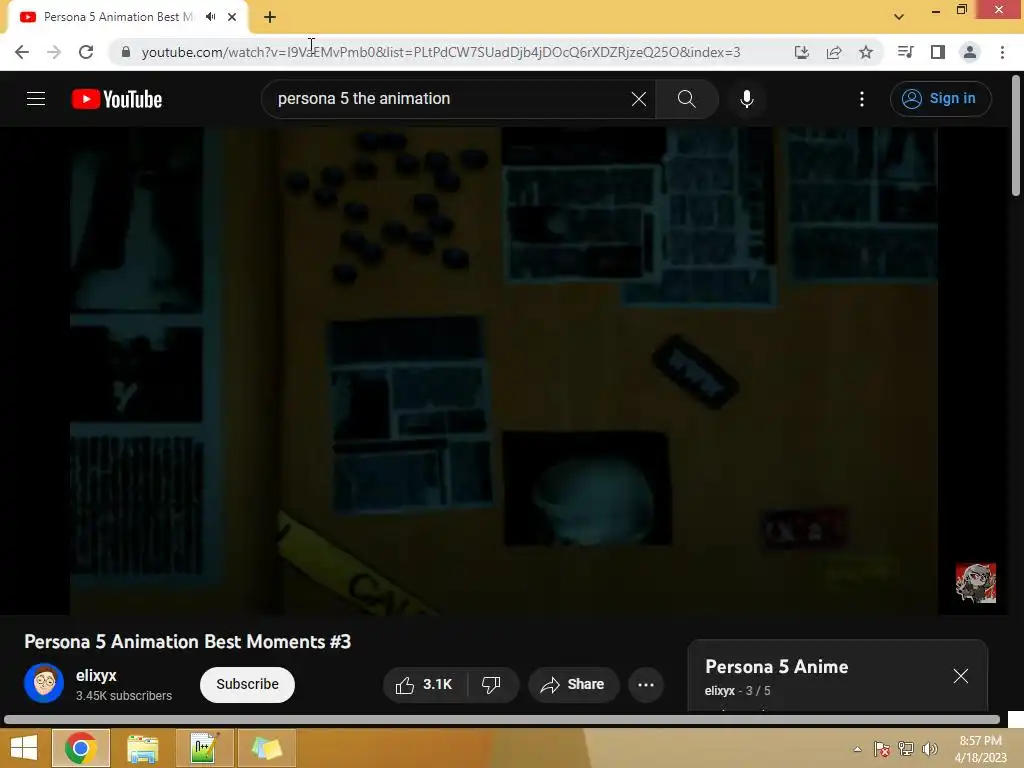
Task: Click the vertical page scrollbar
Action: tap(1016, 136)
